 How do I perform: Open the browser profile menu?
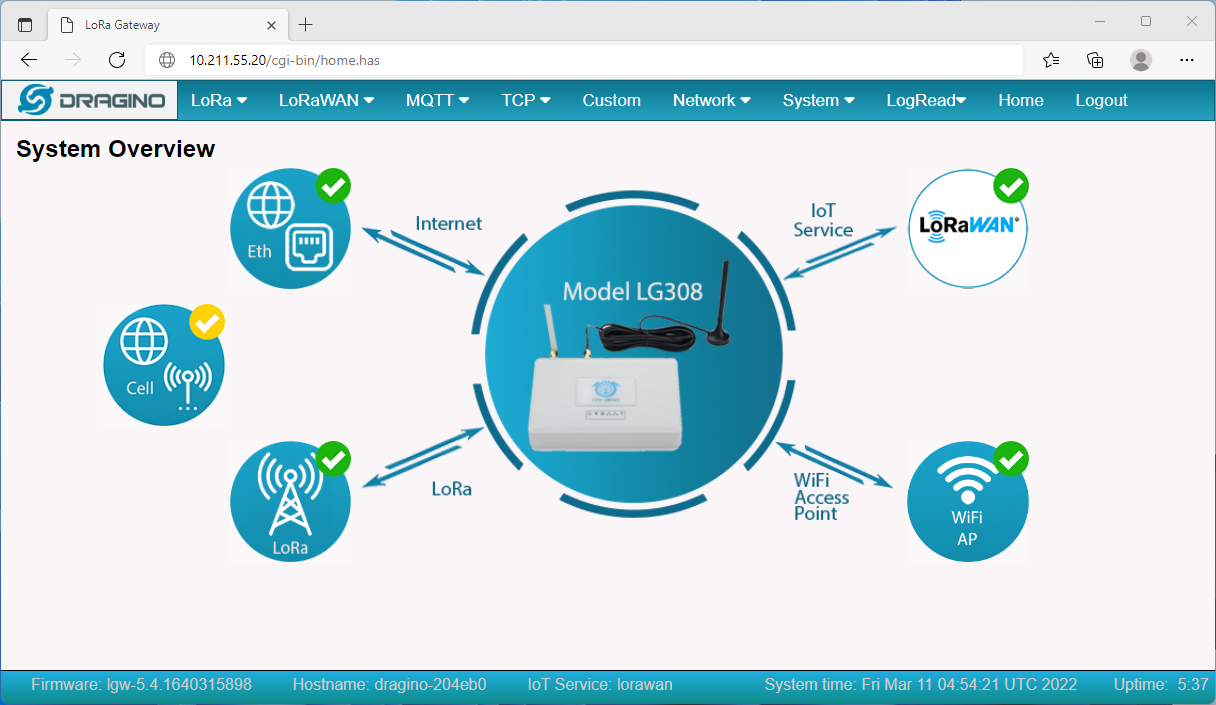(1141, 60)
